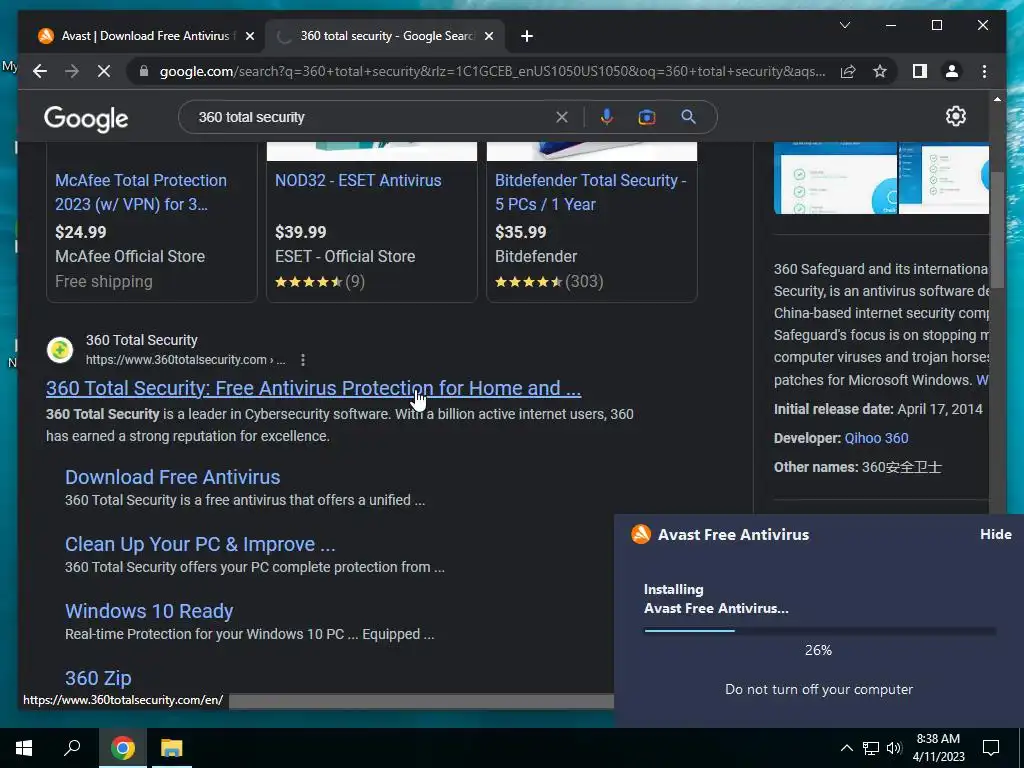Follow the Qihoo 360 developer link

point(876,438)
